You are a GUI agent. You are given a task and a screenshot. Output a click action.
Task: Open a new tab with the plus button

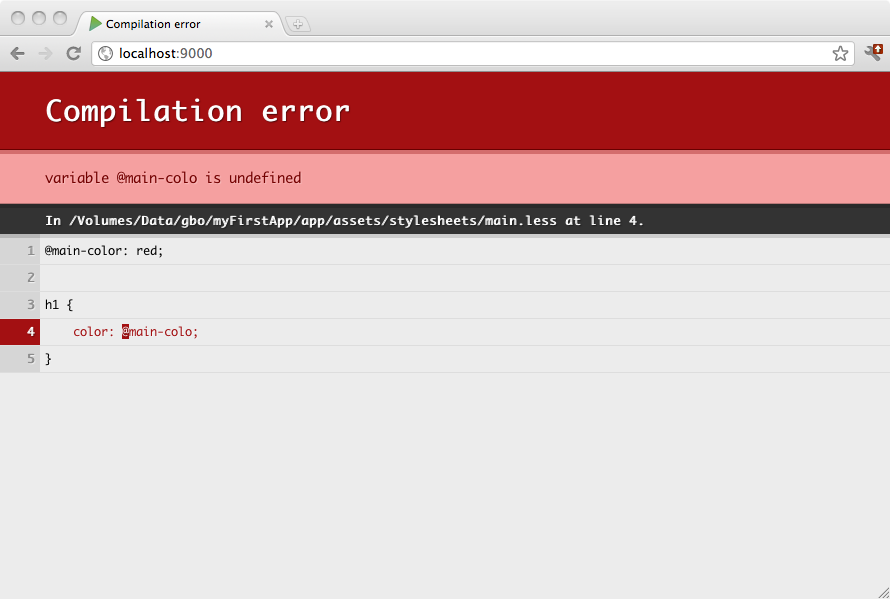pyautogui.click(x=298, y=24)
